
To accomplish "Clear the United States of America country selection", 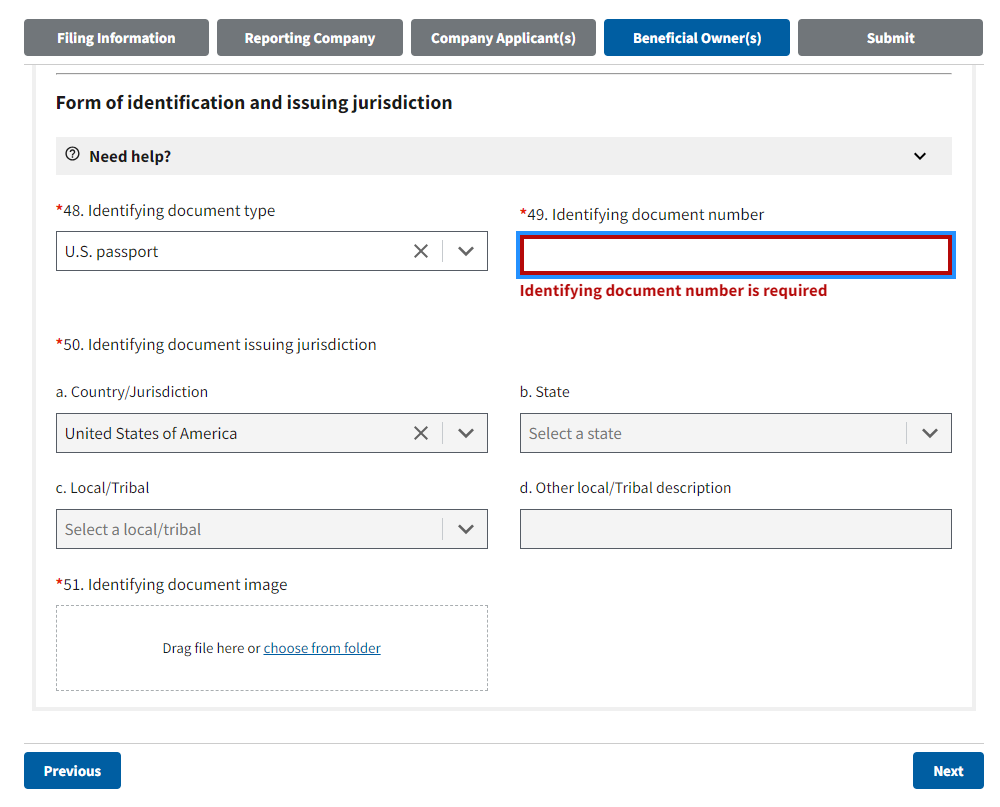I will click(x=421, y=433).
